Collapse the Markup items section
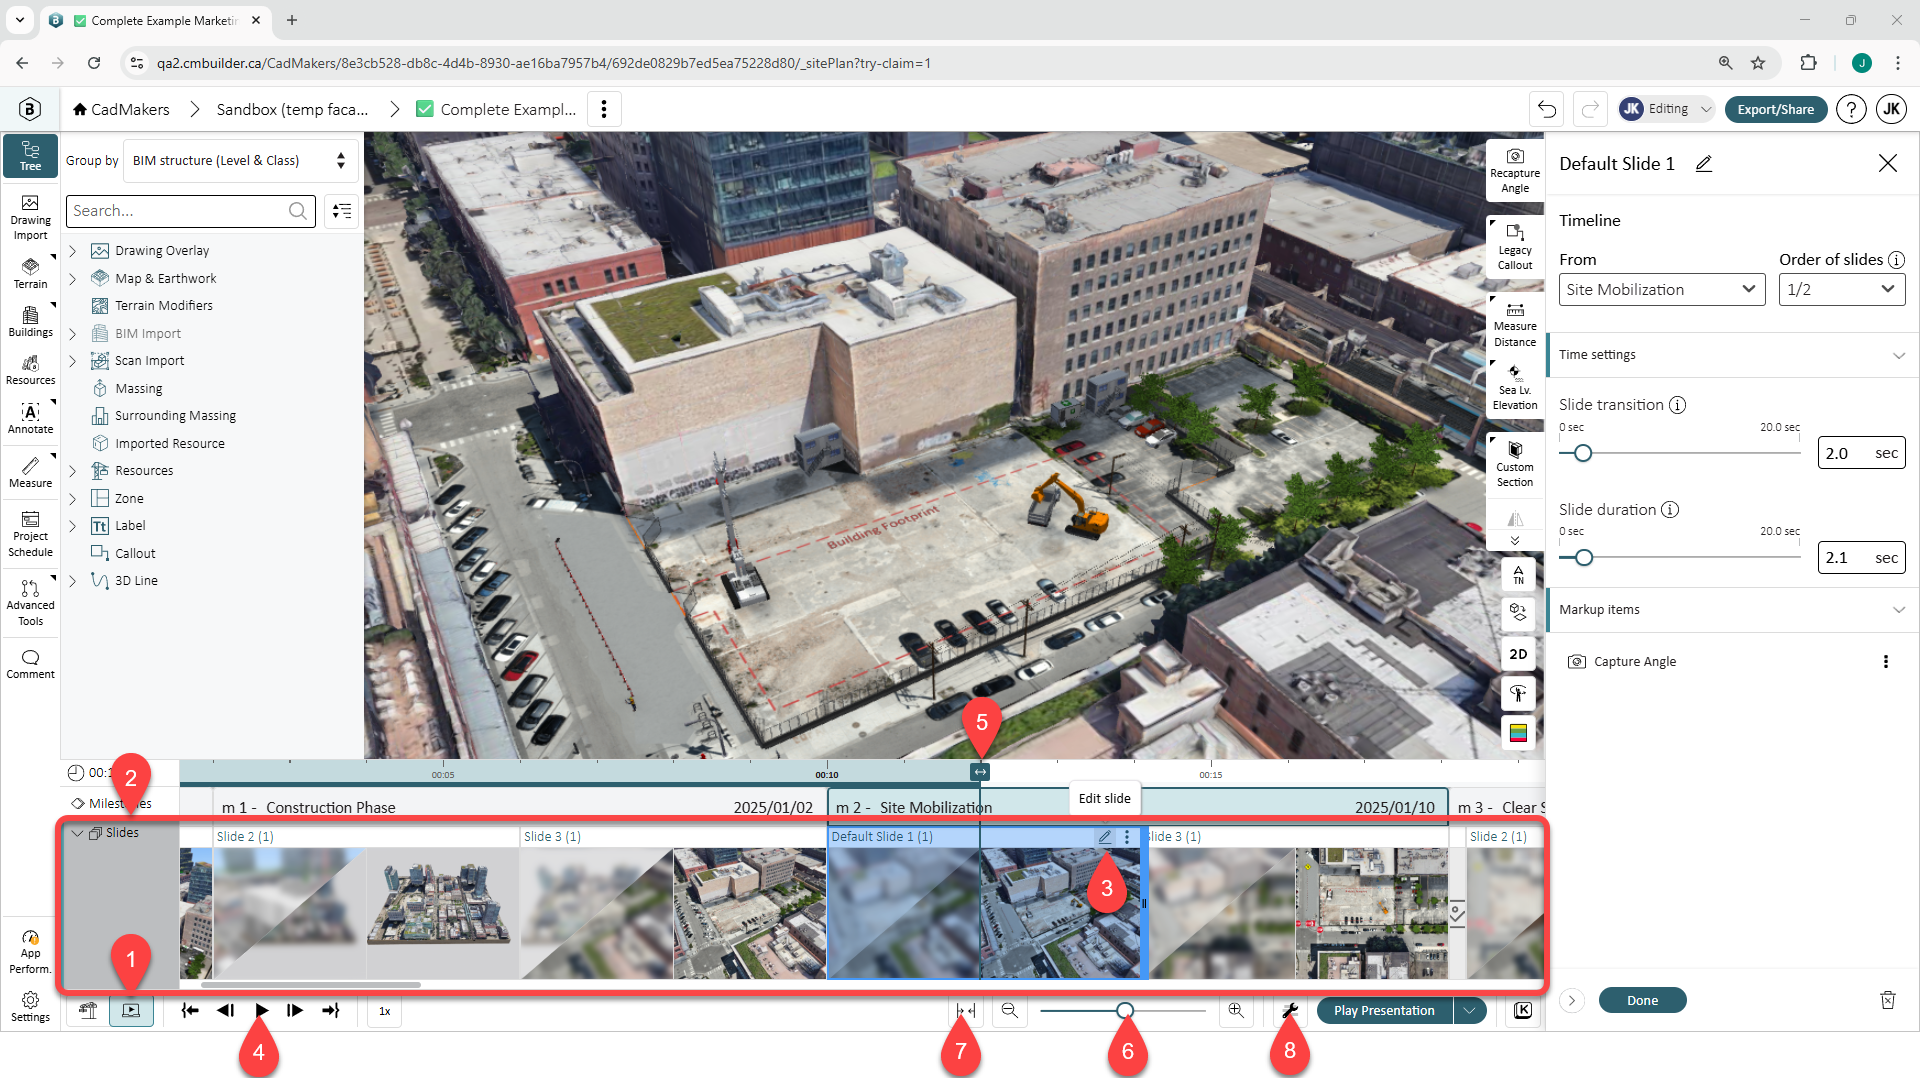 click(1898, 610)
